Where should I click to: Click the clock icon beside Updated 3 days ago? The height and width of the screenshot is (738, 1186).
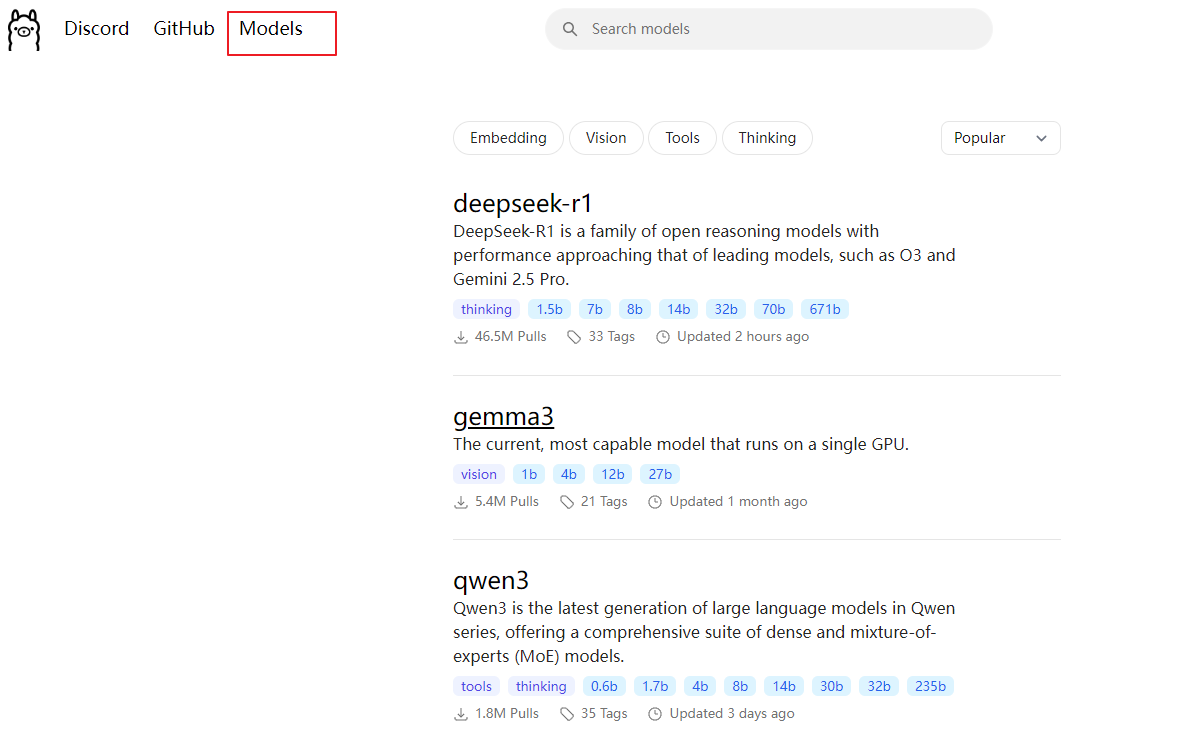tap(655, 714)
